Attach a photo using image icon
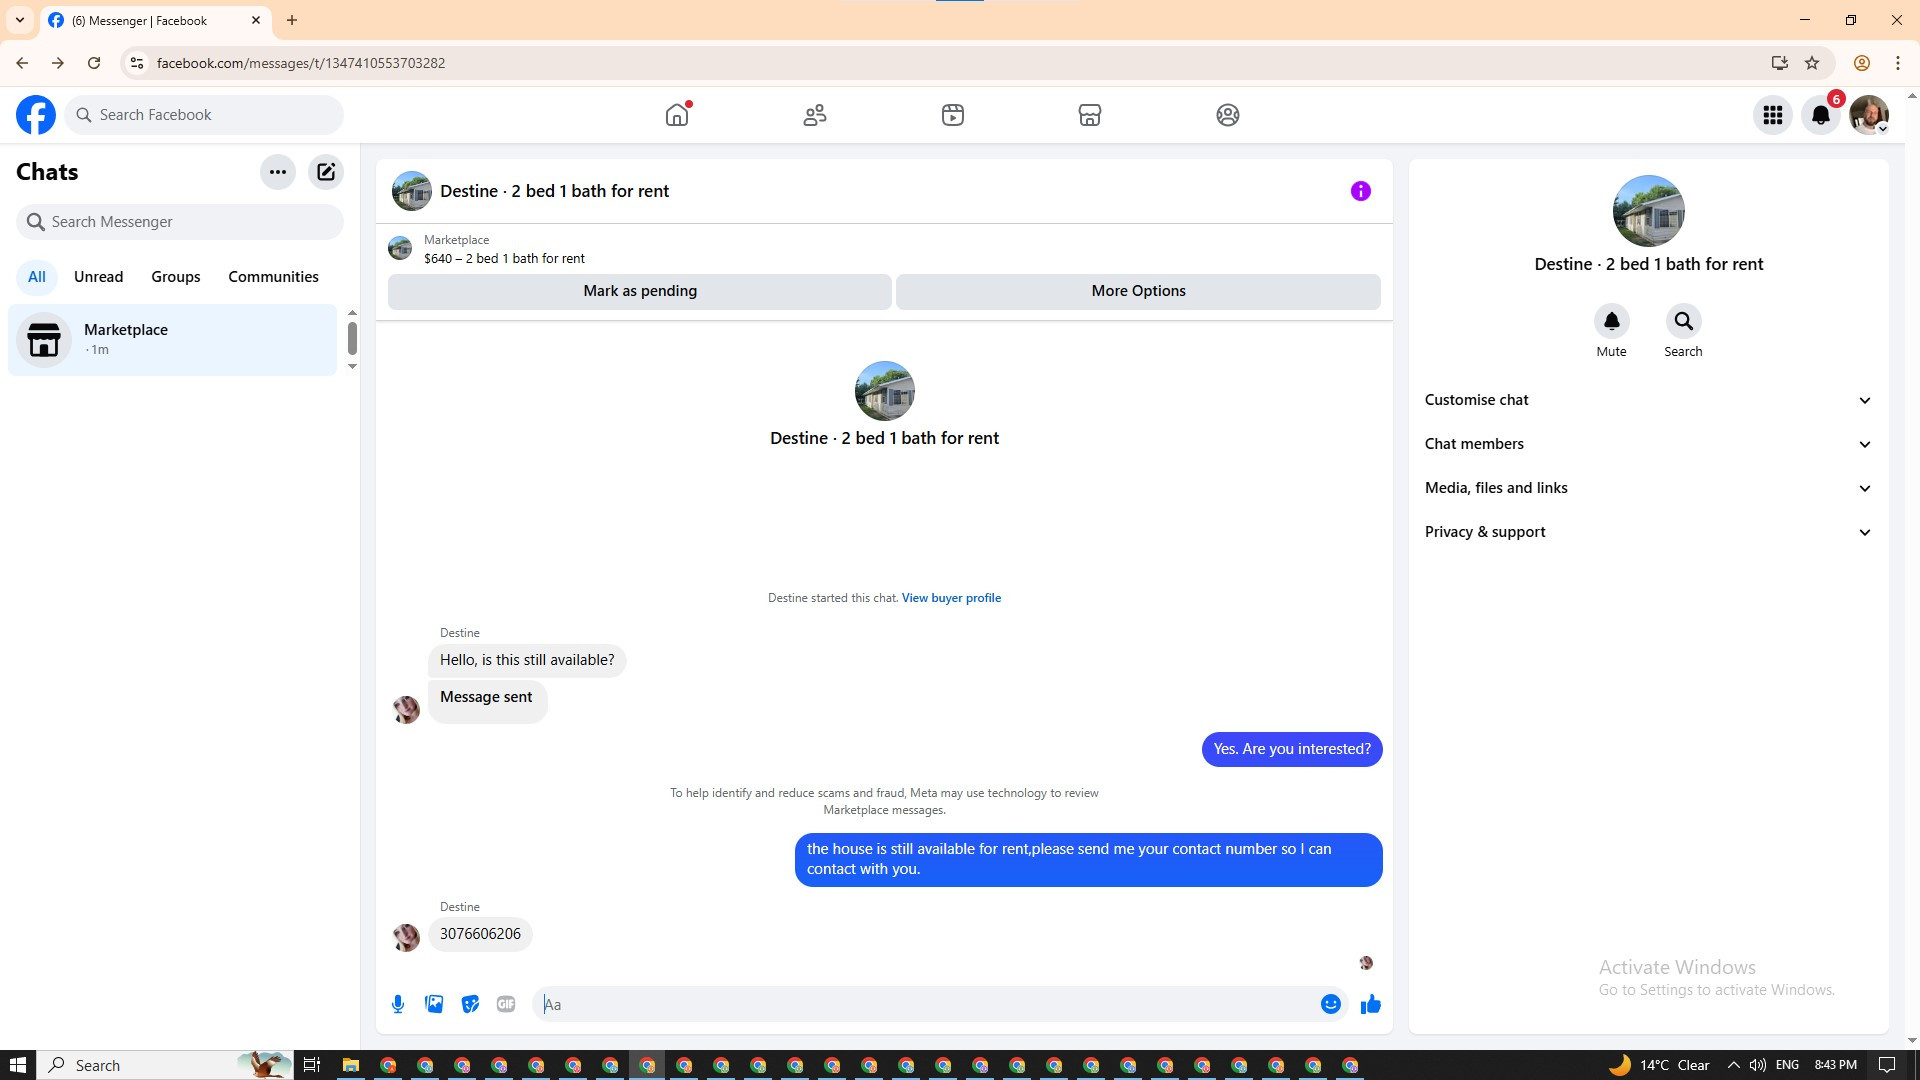This screenshot has height=1080, width=1920. pos(434,1004)
